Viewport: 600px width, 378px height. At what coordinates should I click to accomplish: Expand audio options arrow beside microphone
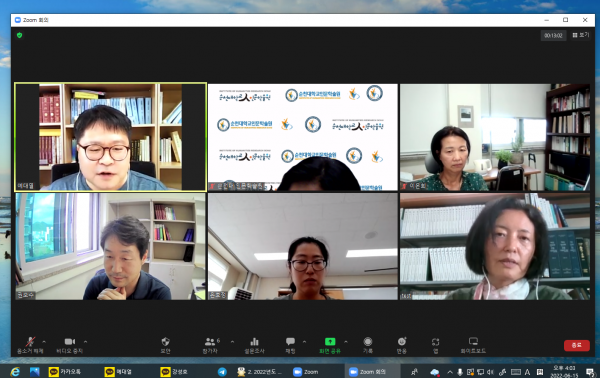[x=44, y=341]
